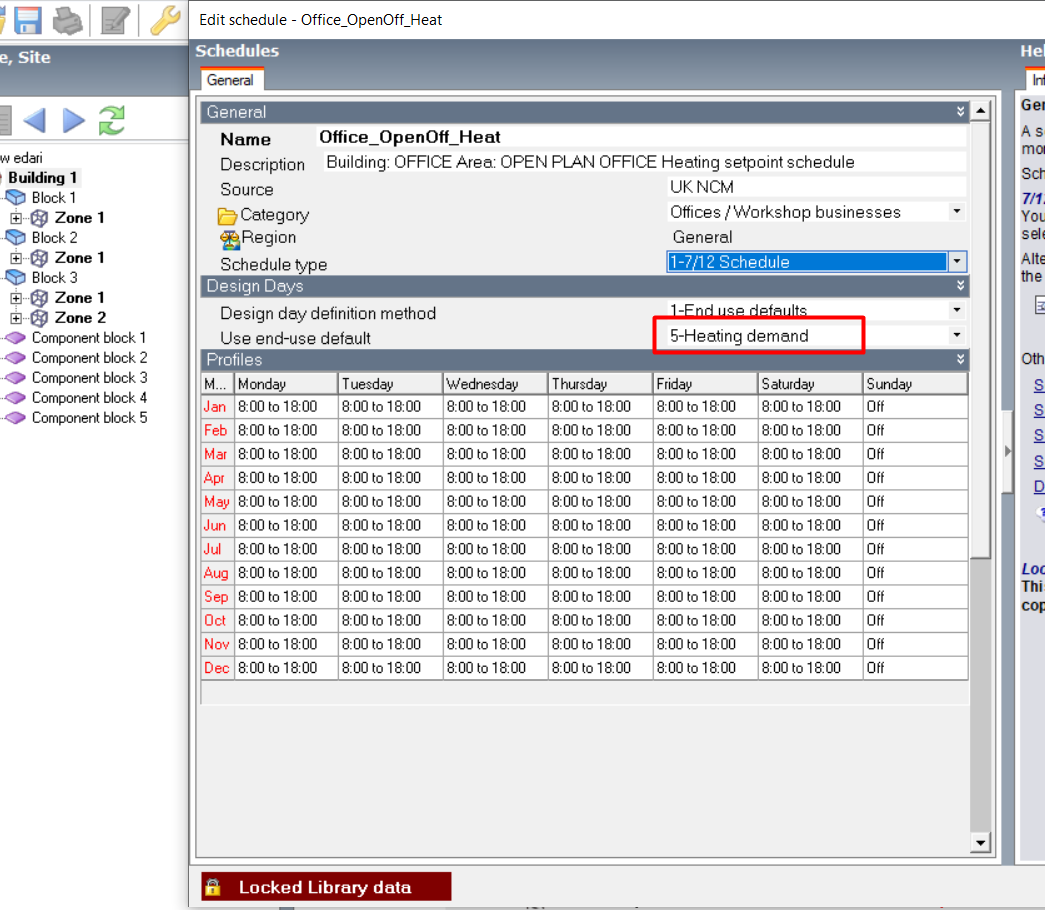Open the Design day definition method dropdown
1045x910 pixels.
point(957,310)
